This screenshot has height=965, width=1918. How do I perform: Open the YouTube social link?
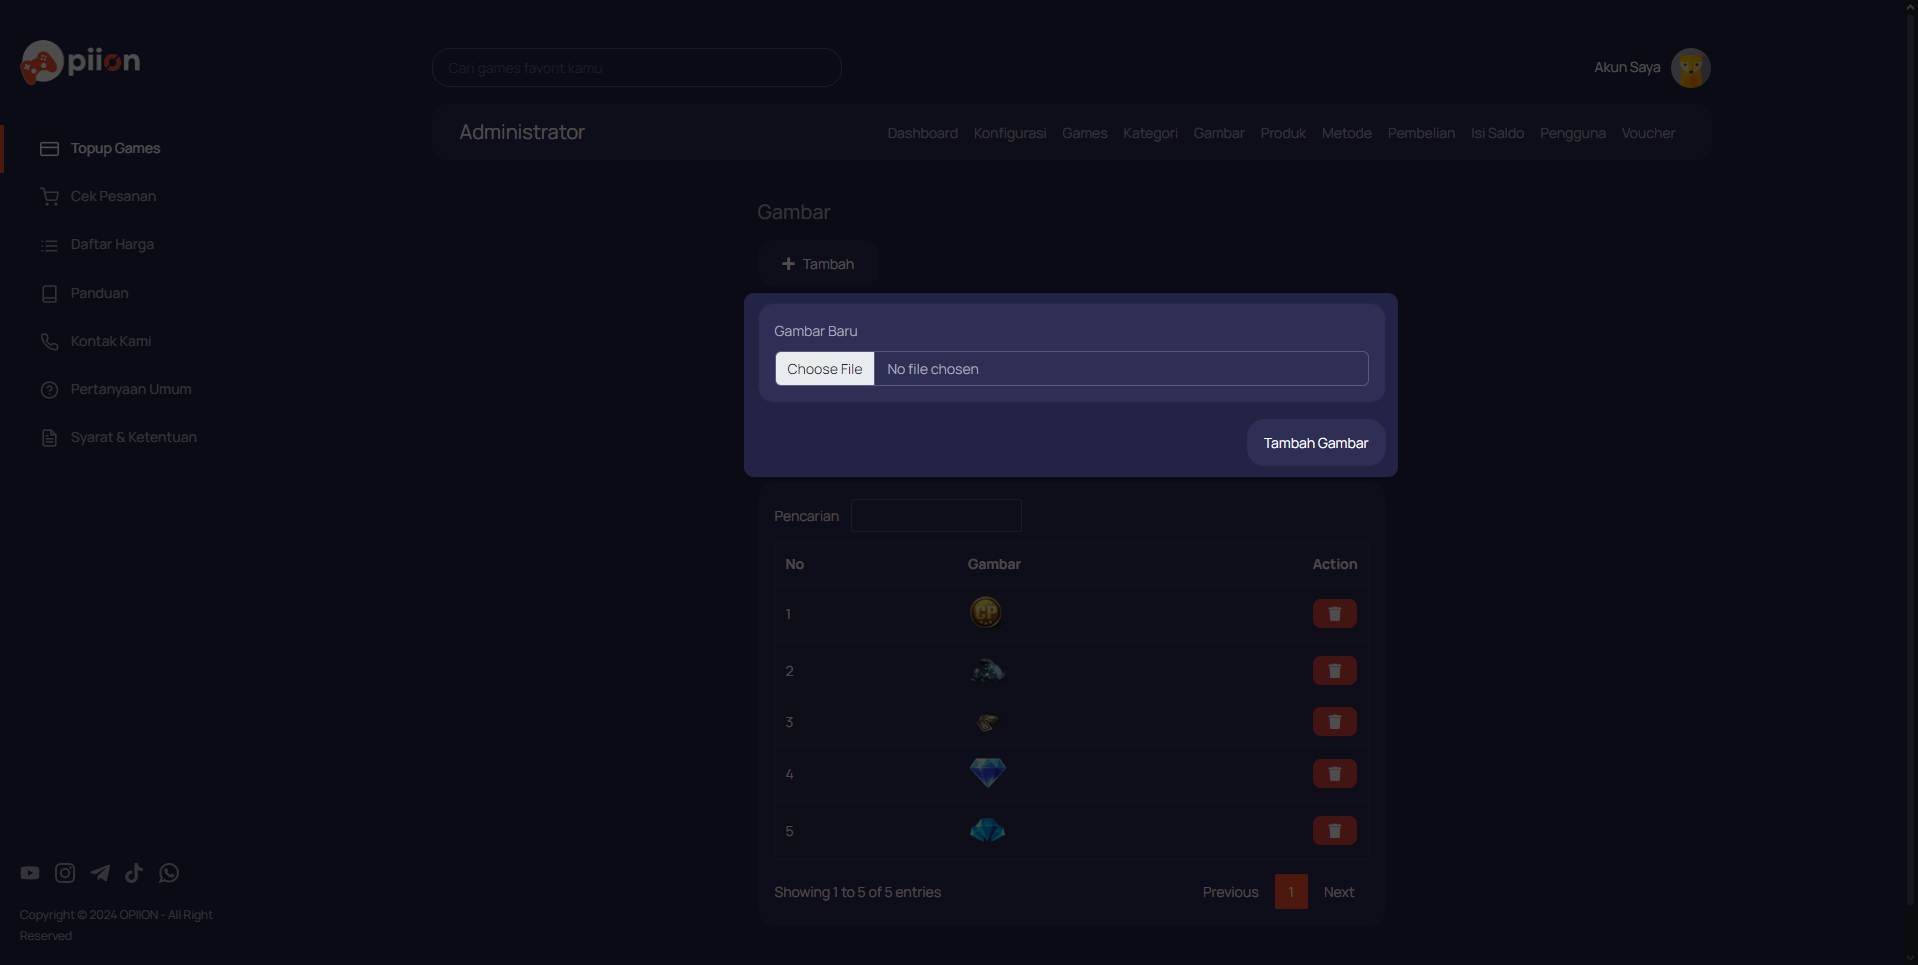pos(30,873)
